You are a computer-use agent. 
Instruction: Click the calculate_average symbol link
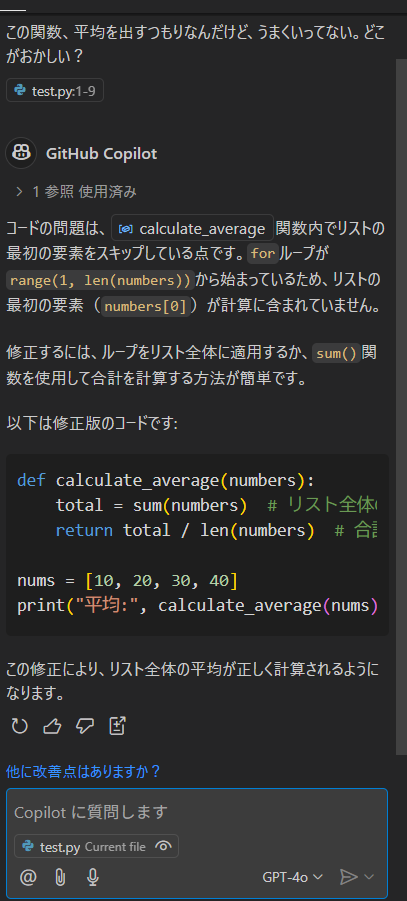(x=192, y=229)
